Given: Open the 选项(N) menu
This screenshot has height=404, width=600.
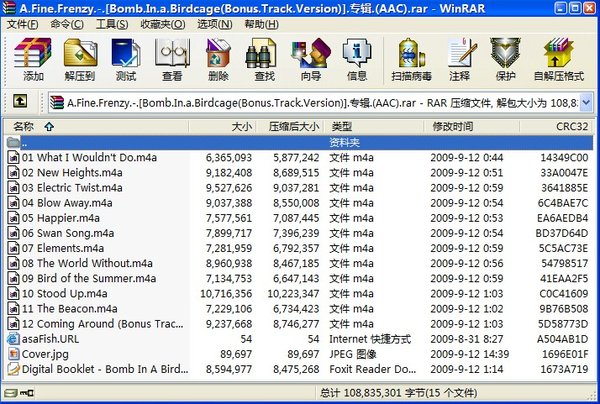Looking at the screenshot, I should point(215,24).
